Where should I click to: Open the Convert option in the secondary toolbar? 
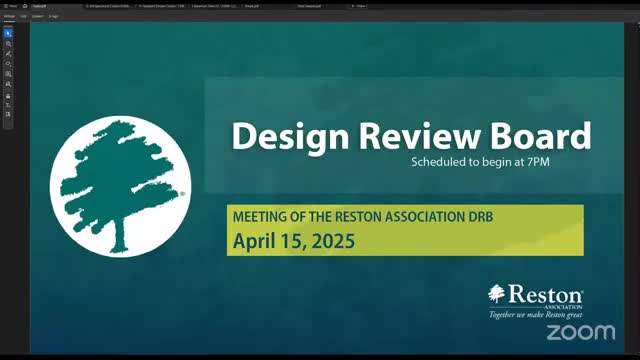(x=38, y=16)
